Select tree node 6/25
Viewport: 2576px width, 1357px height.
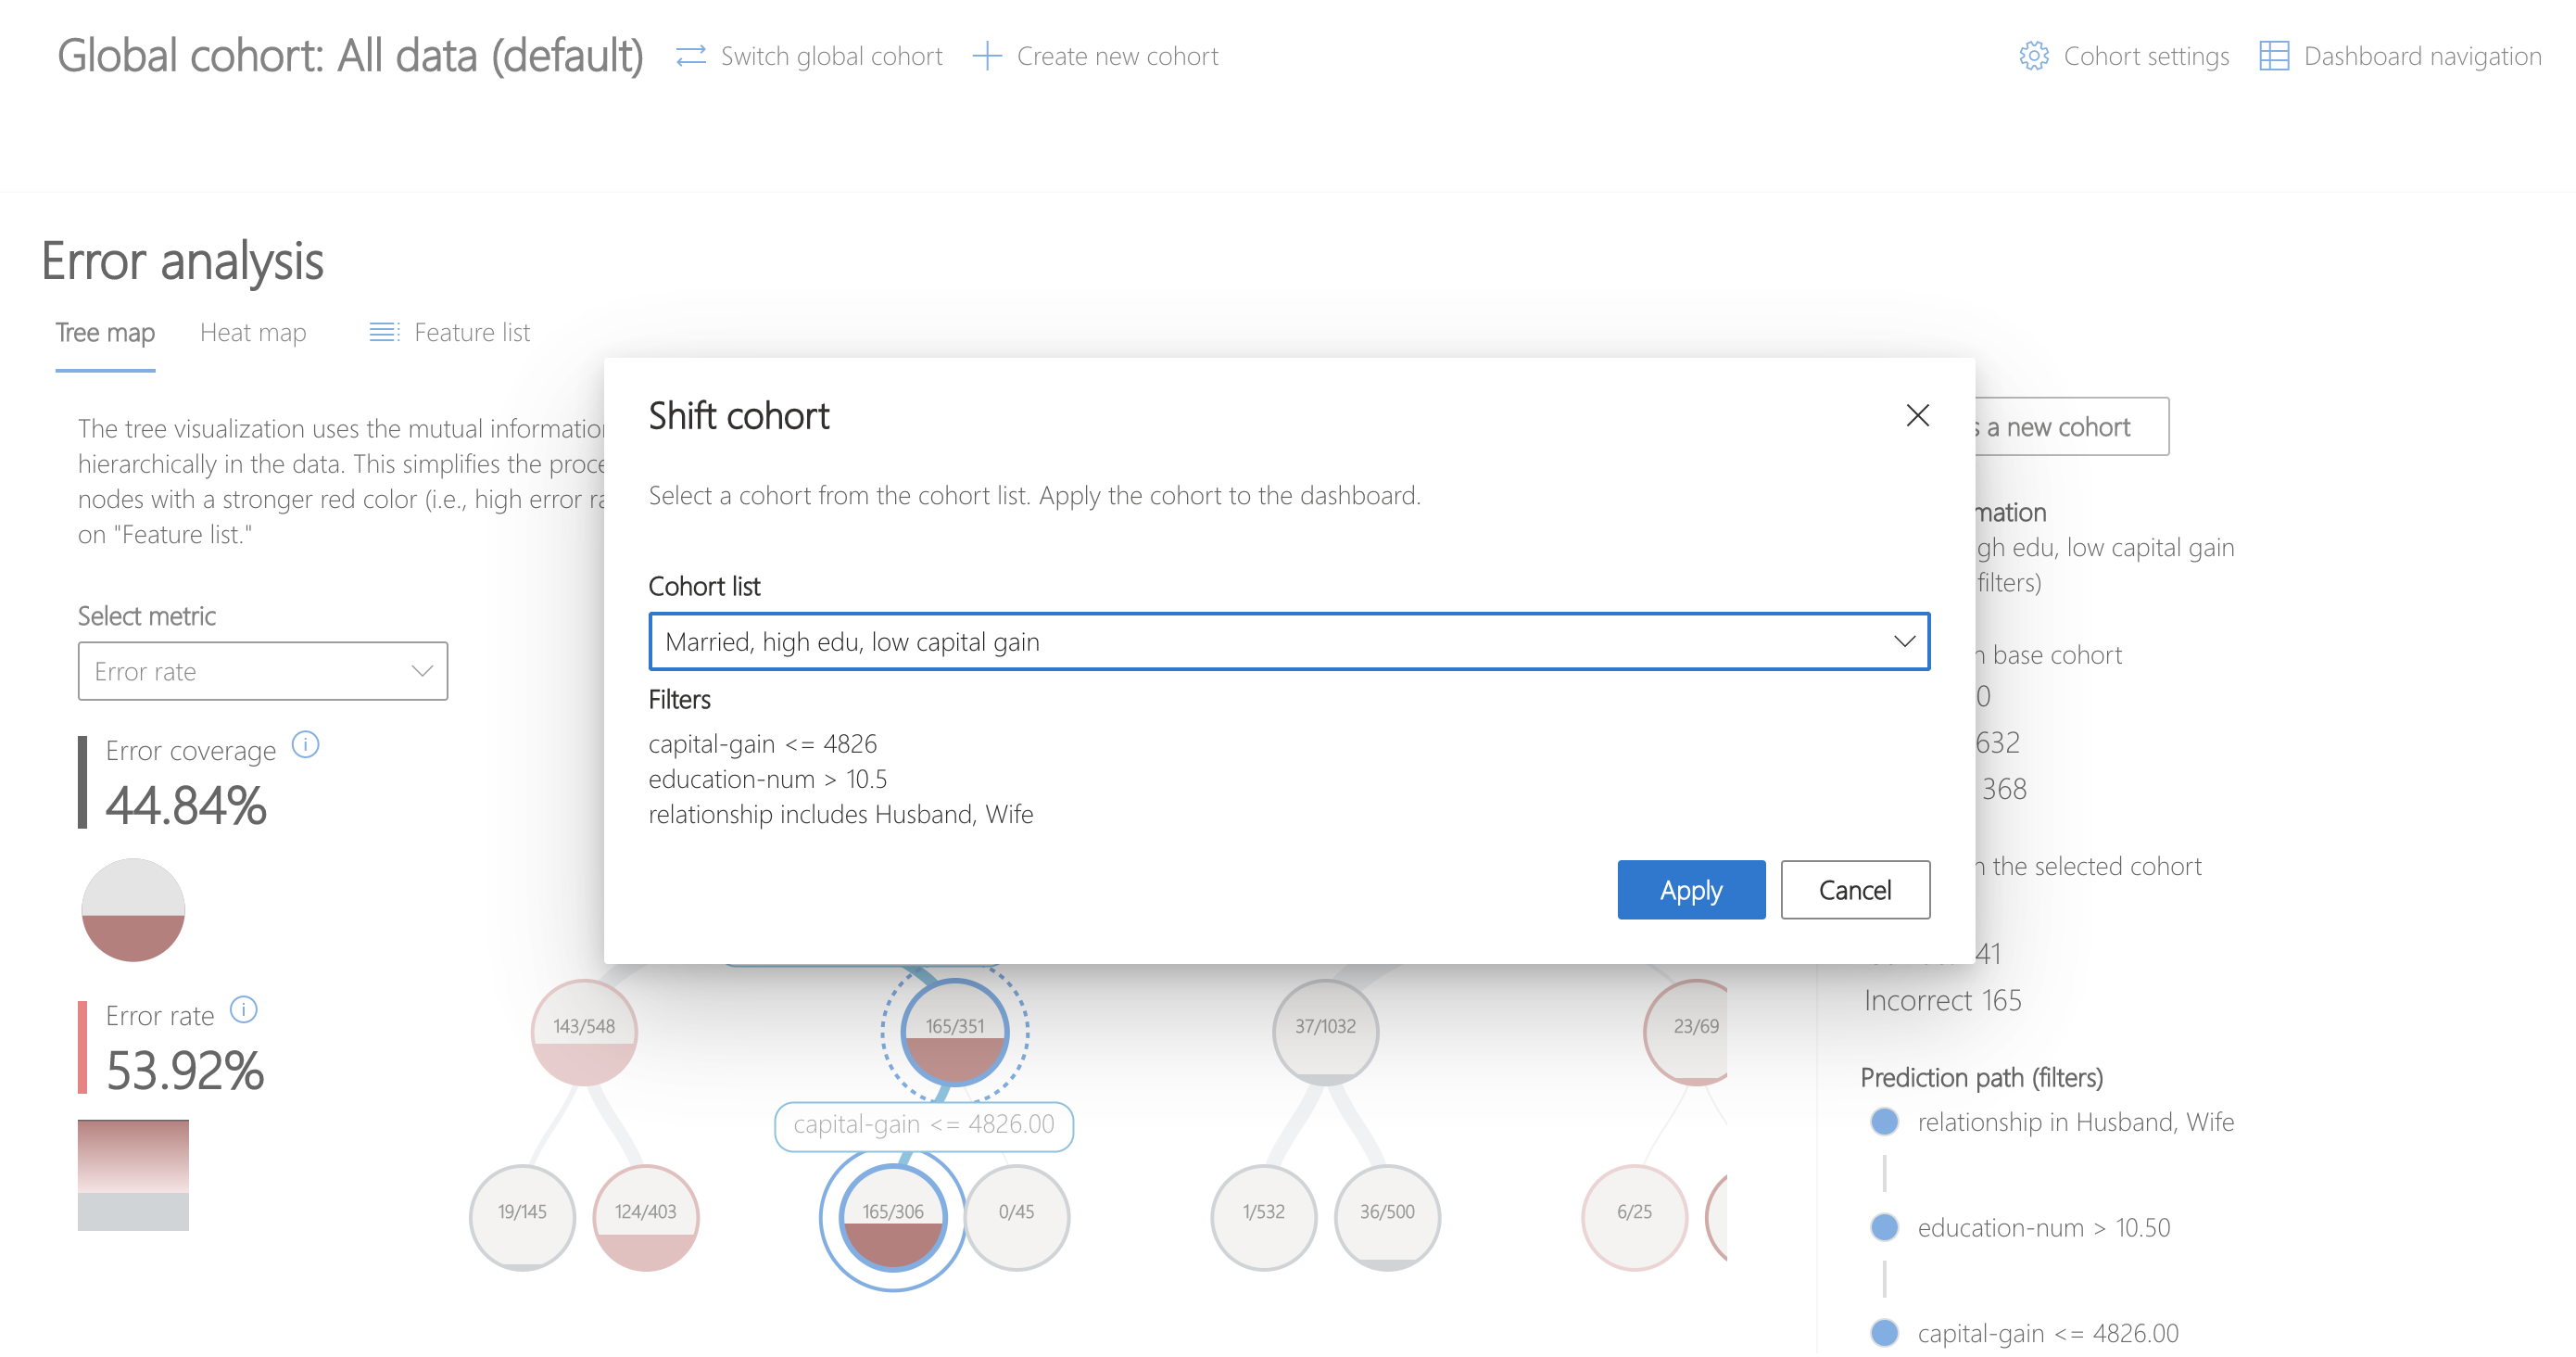pos(1635,1217)
